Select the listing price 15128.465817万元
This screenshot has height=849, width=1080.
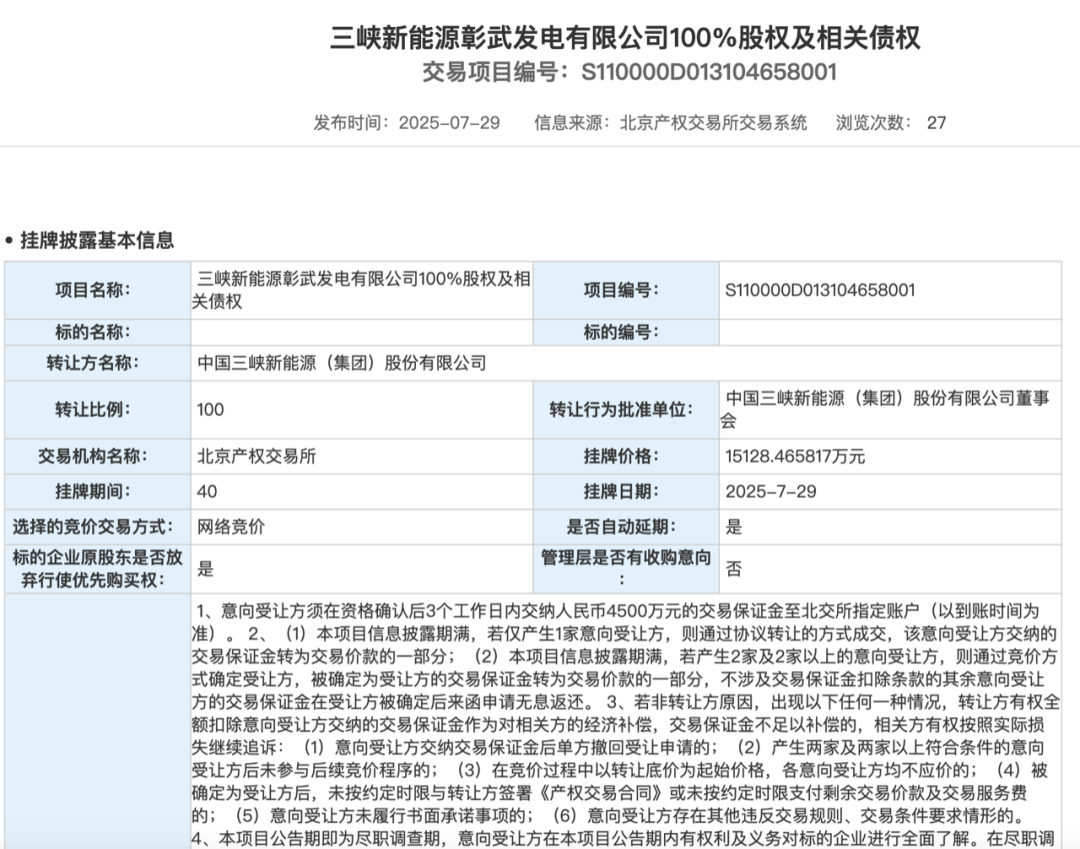[795, 457]
